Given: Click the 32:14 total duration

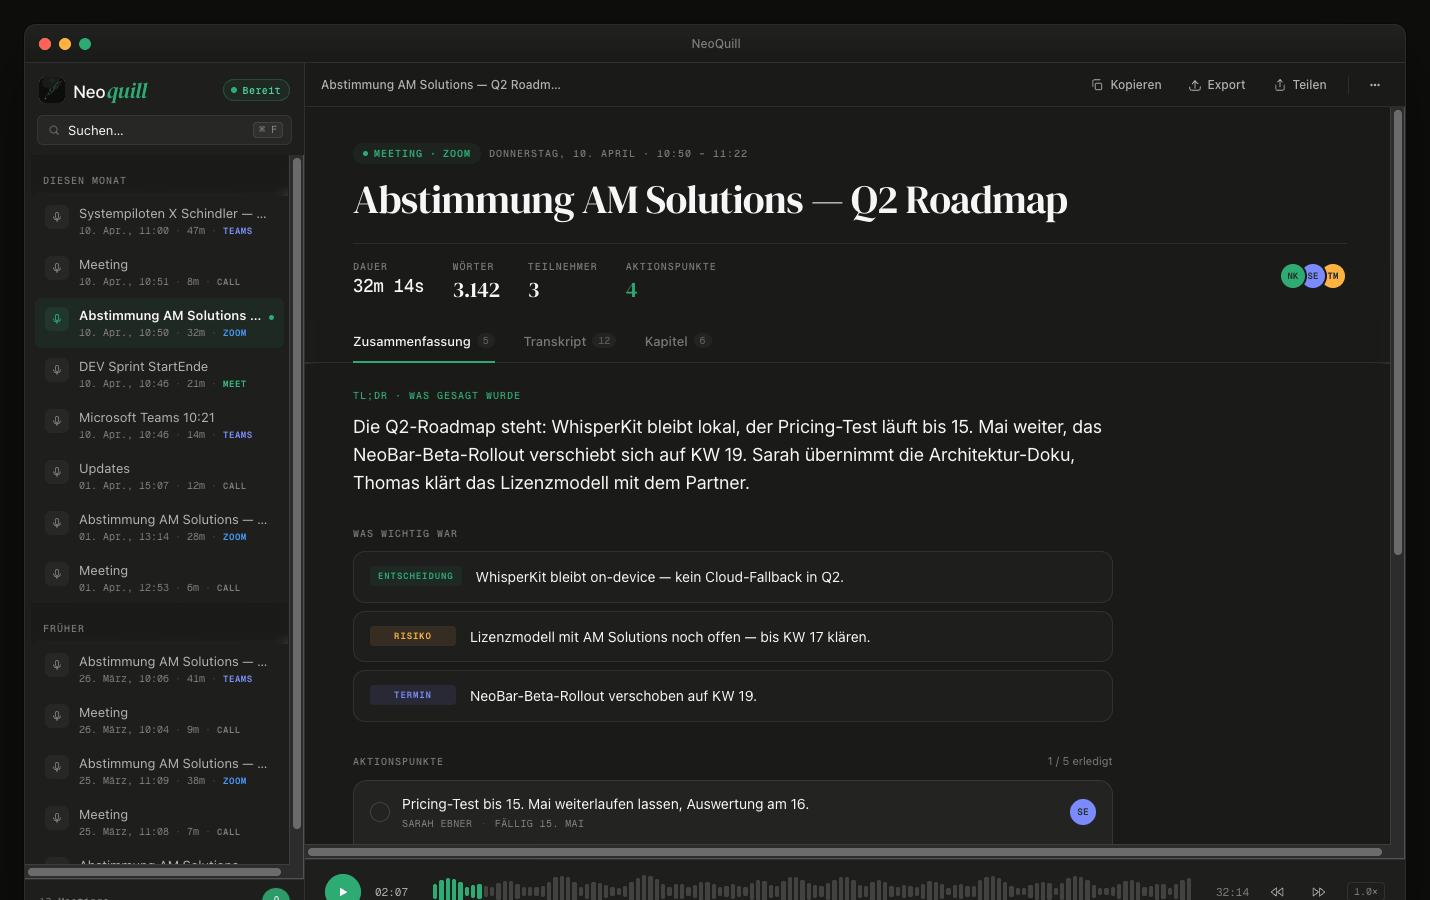Looking at the screenshot, I should coord(1232,892).
